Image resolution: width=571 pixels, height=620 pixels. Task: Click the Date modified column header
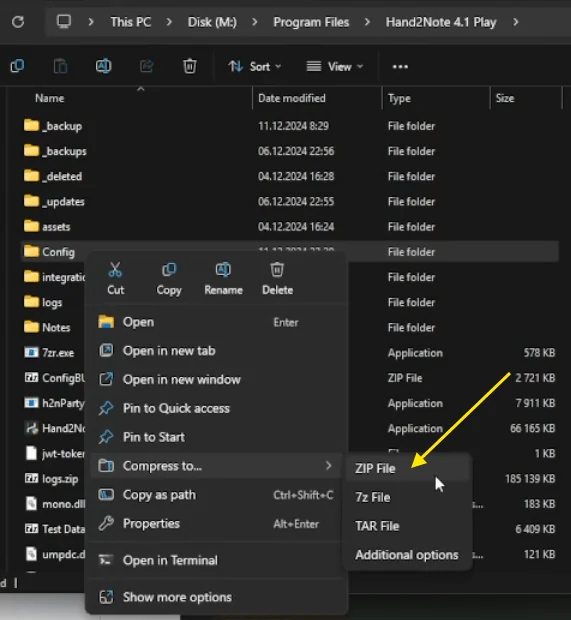tap(292, 98)
